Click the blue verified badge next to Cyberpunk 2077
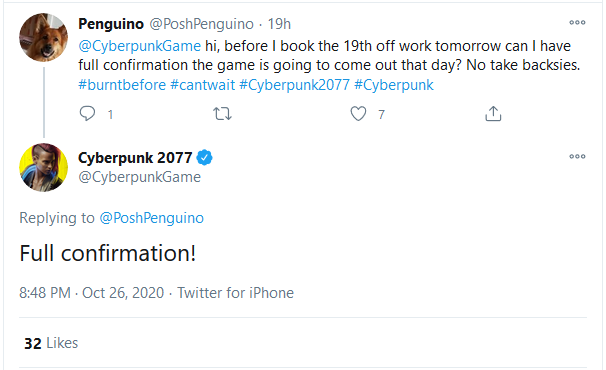 coord(204,158)
